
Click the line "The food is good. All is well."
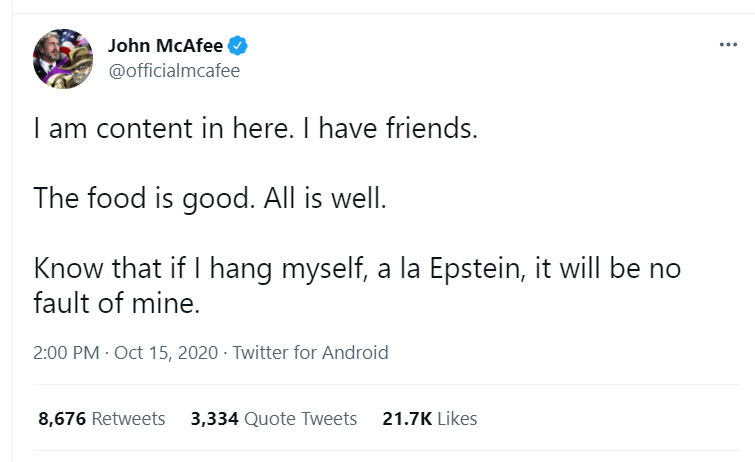[x=209, y=198]
